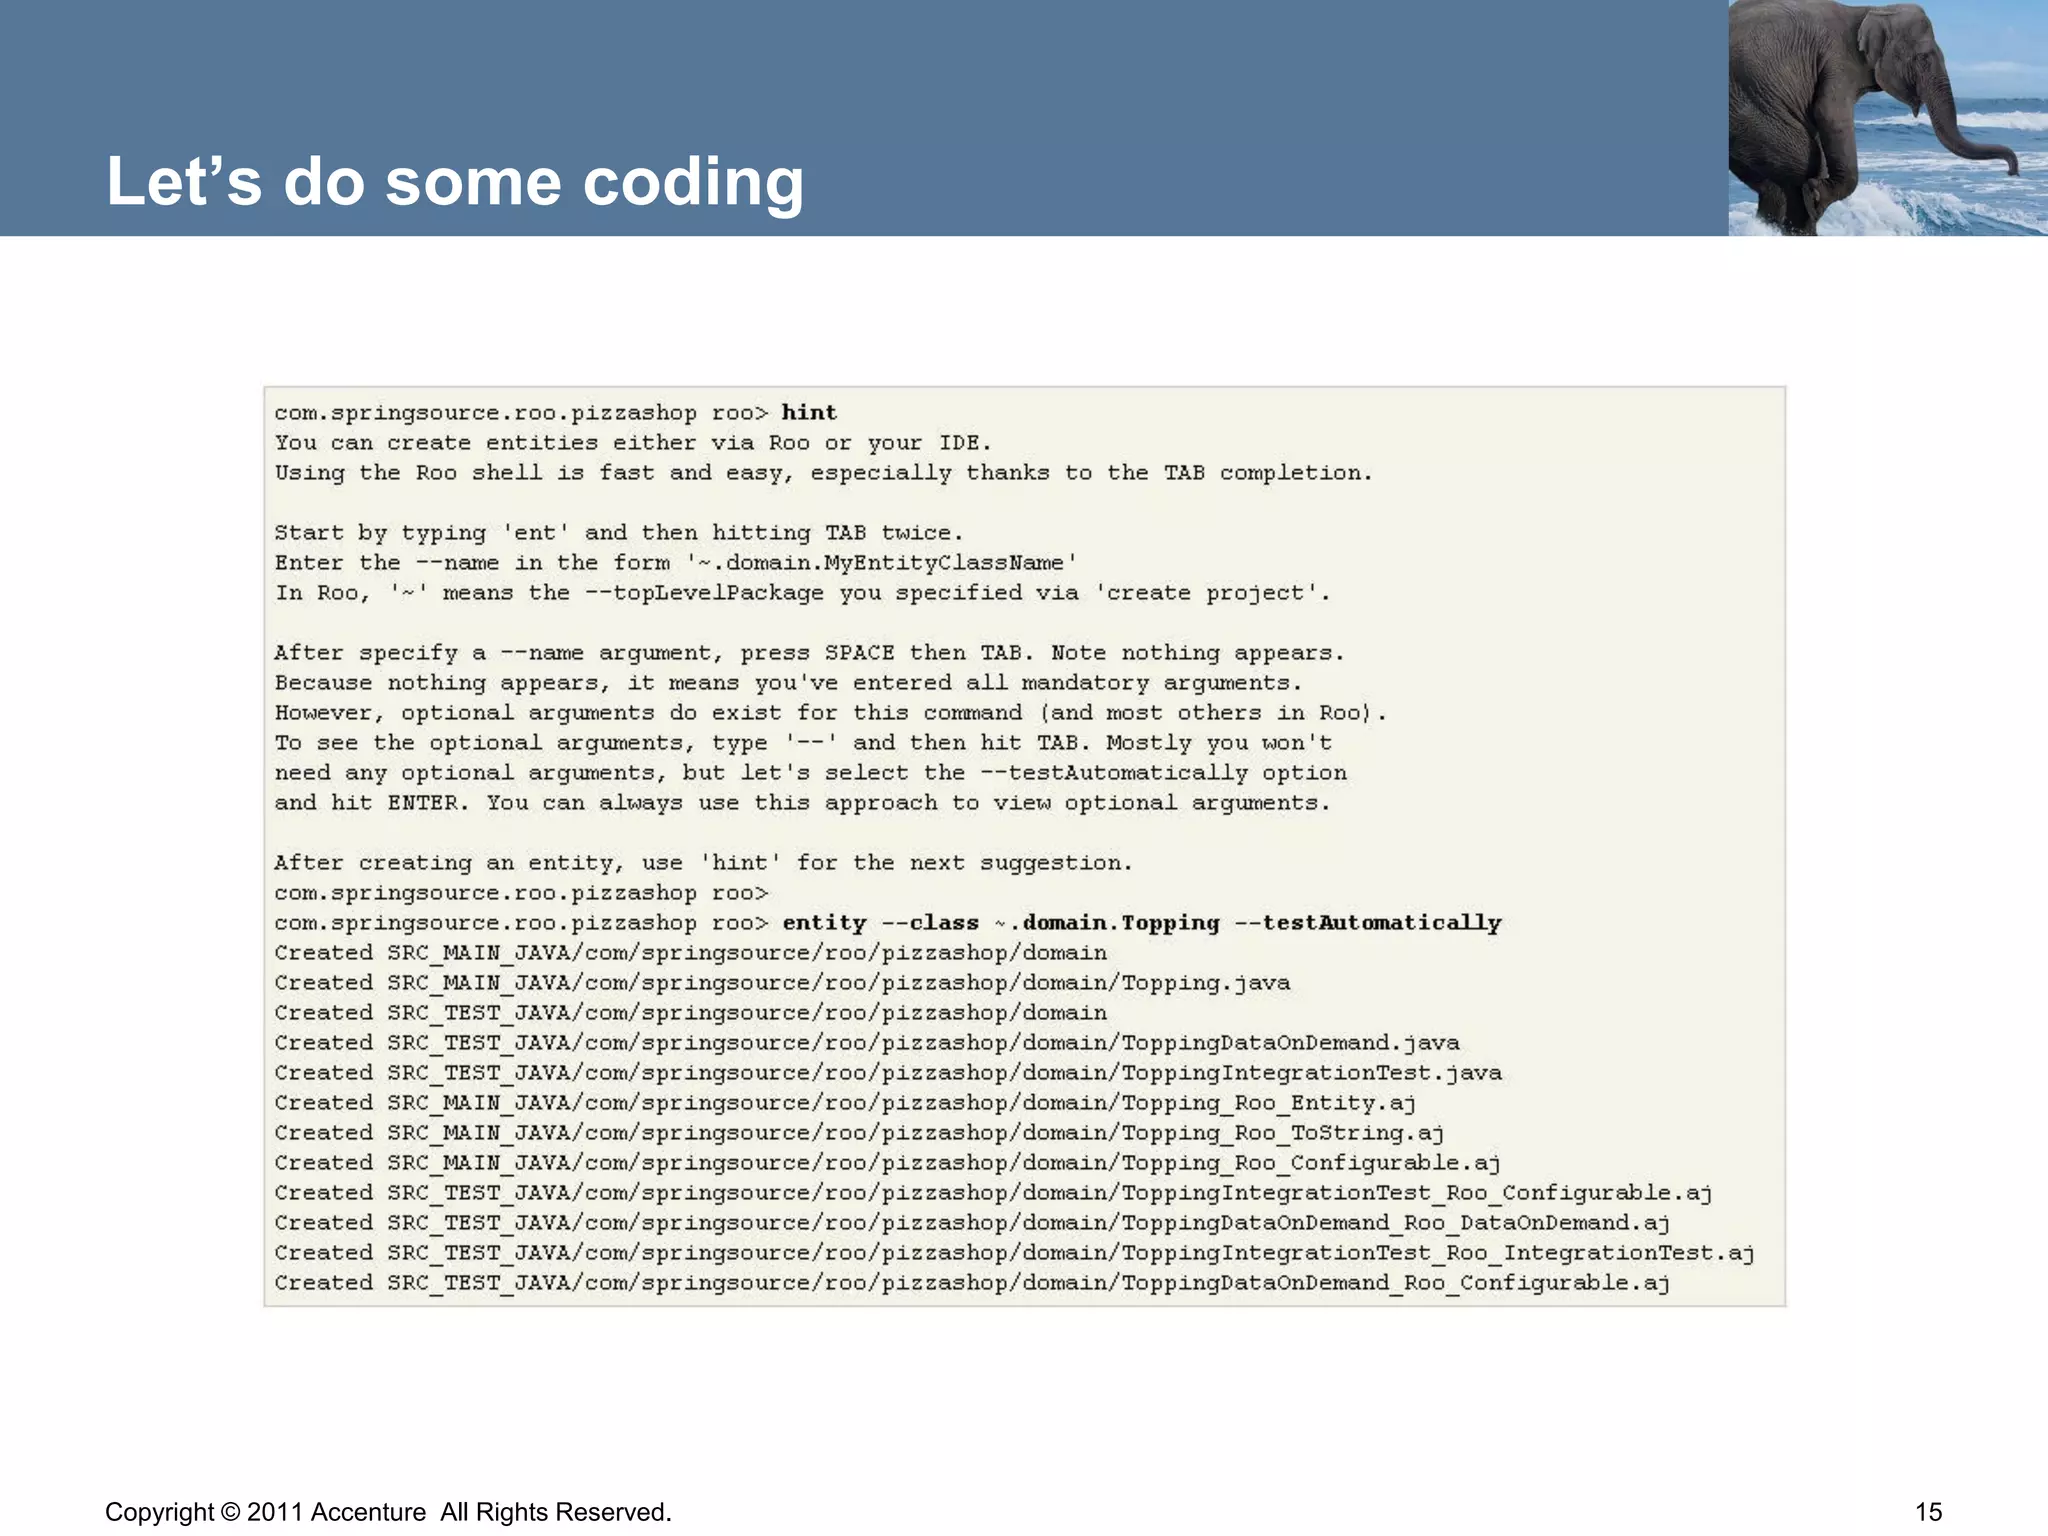Click the elephant image in the header
2048x1536 pixels.
(x=1888, y=118)
